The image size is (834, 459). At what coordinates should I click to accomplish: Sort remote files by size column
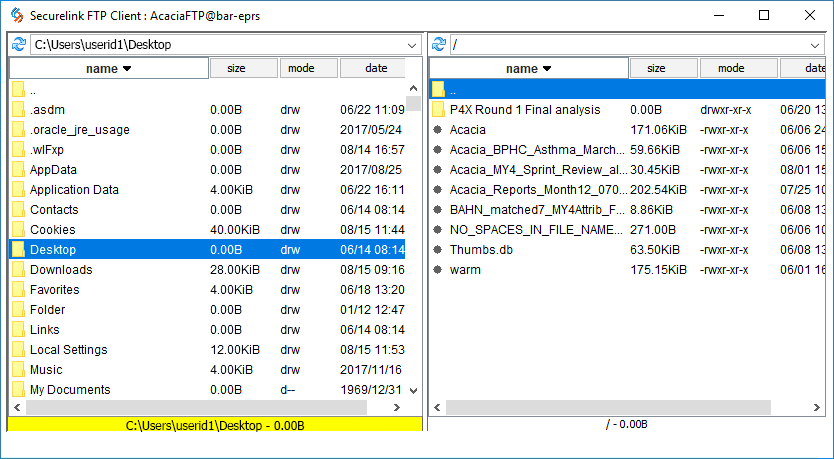point(656,69)
